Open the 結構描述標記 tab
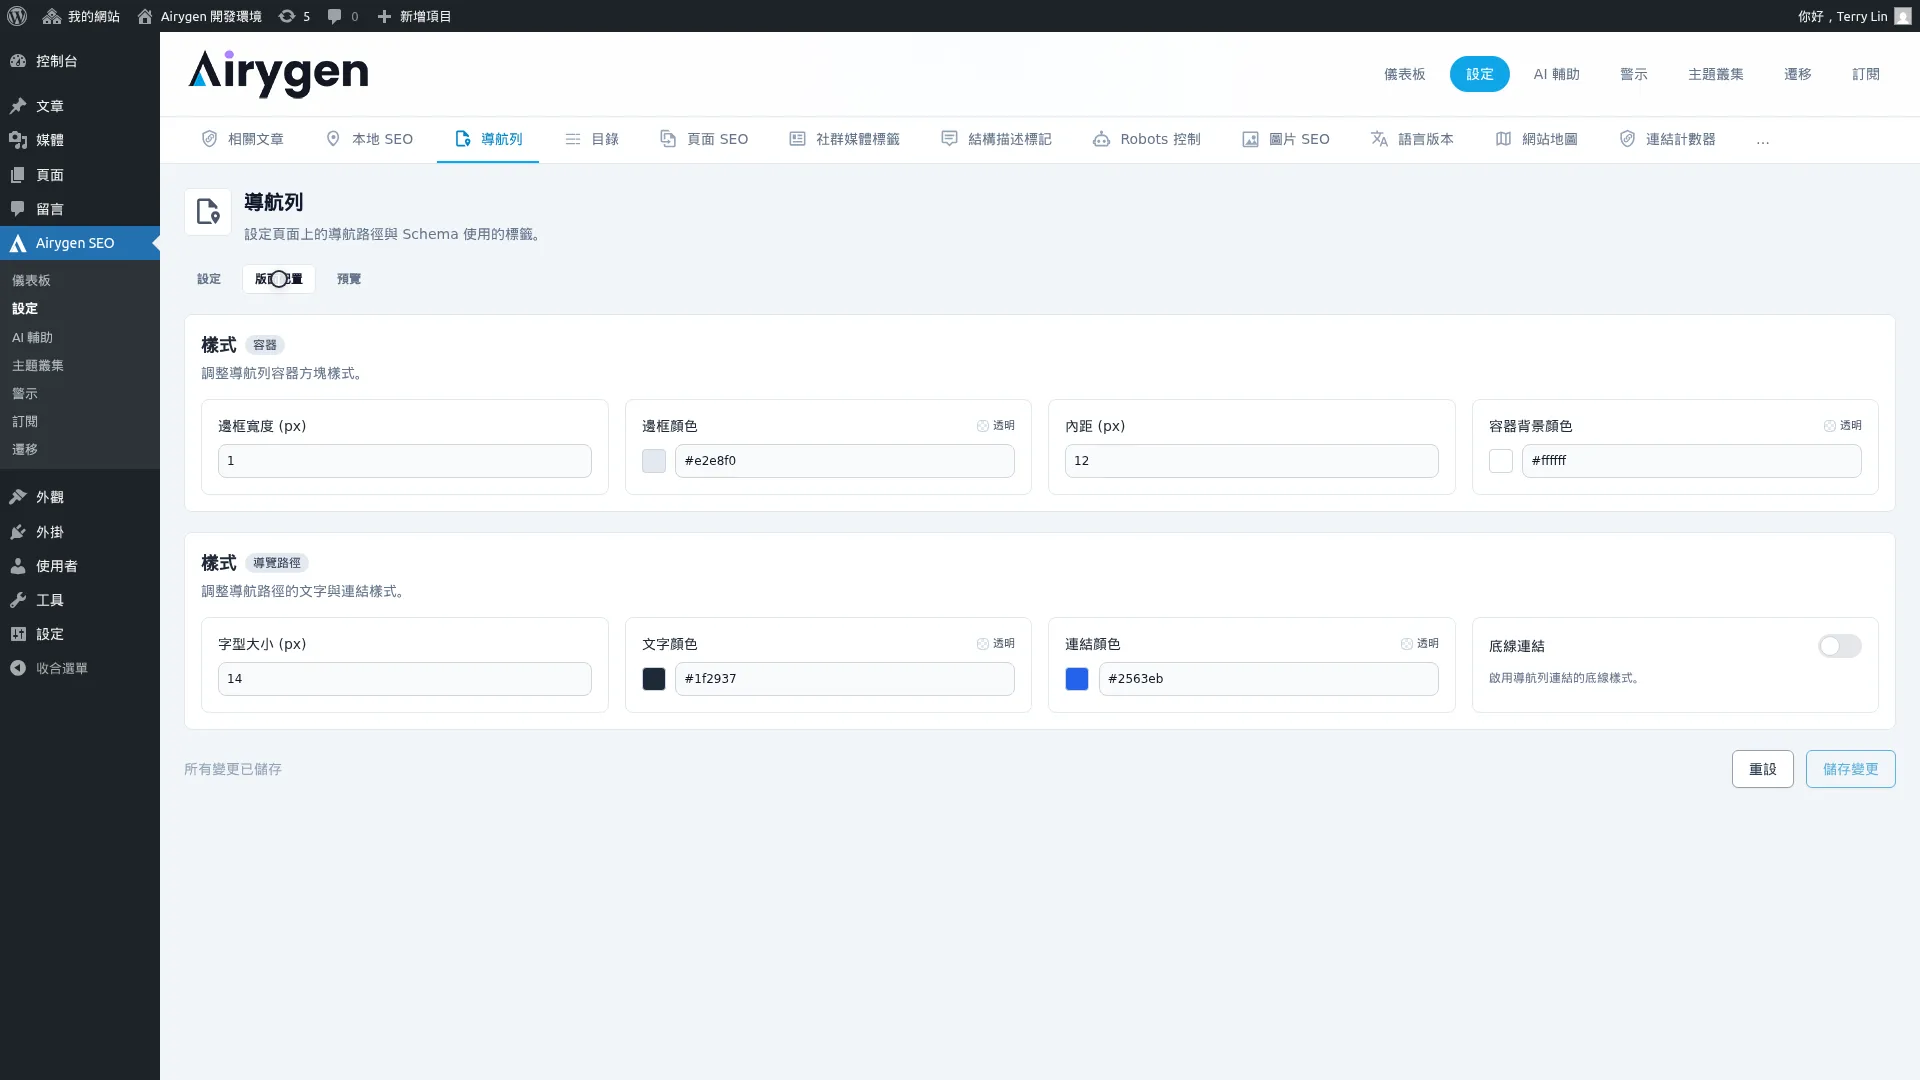The width and height of the screenshot is (1920, 1080). (x=996, y=139)
